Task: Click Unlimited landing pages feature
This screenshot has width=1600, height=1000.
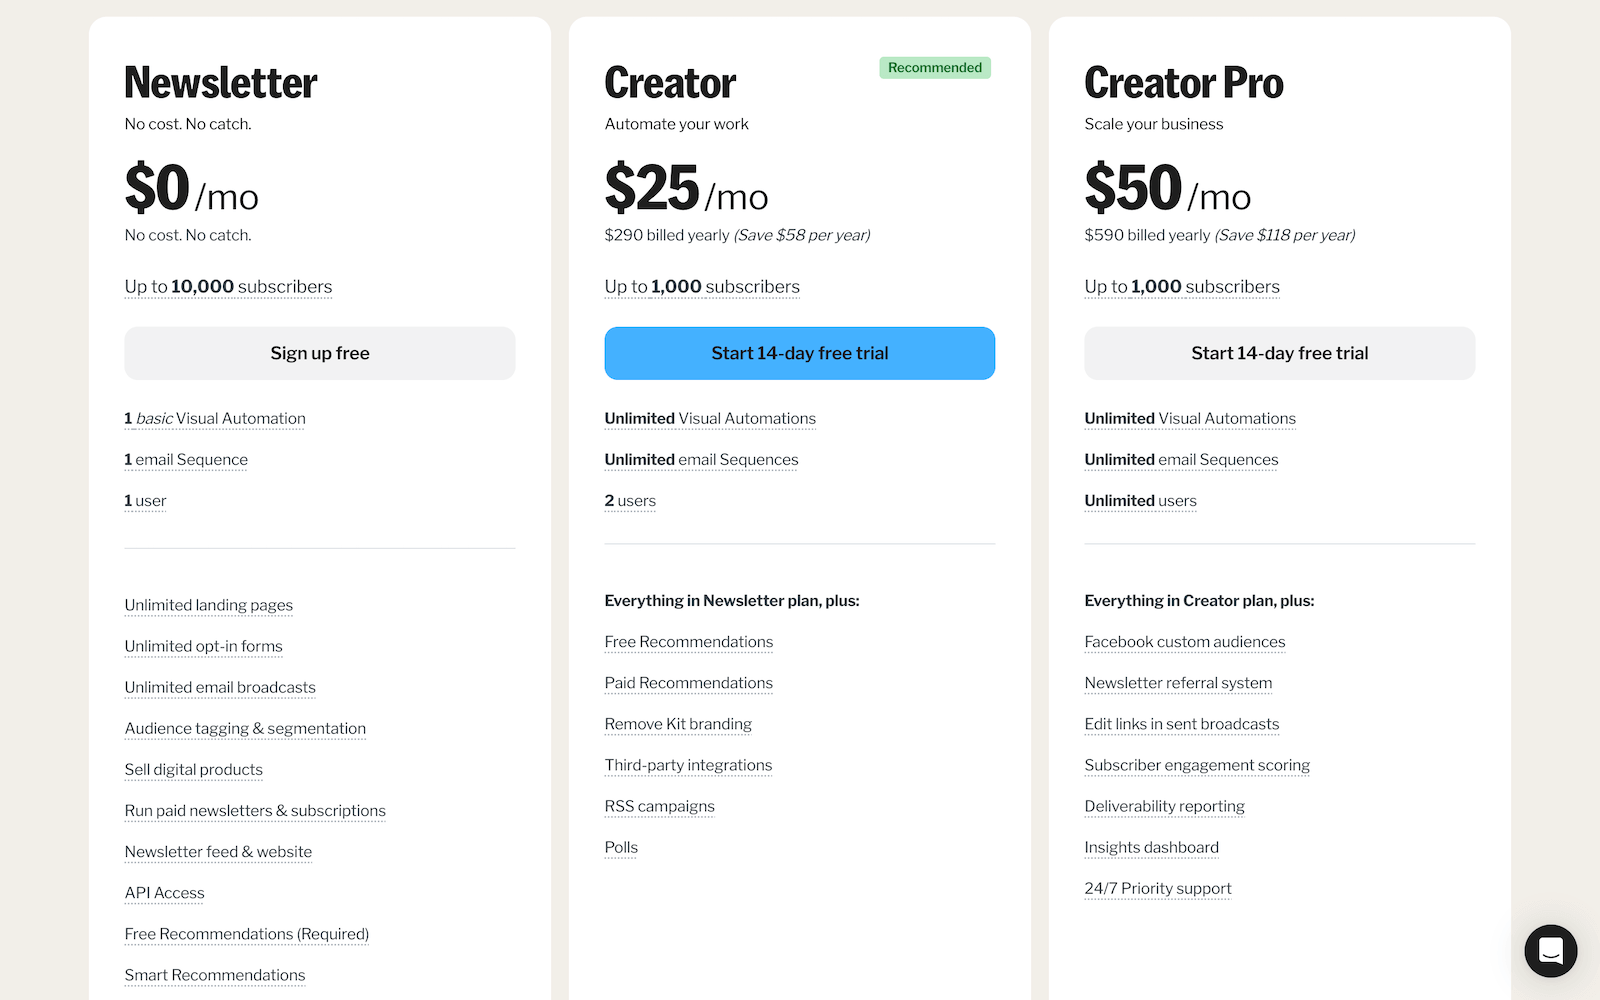Action: pos(209,605)
